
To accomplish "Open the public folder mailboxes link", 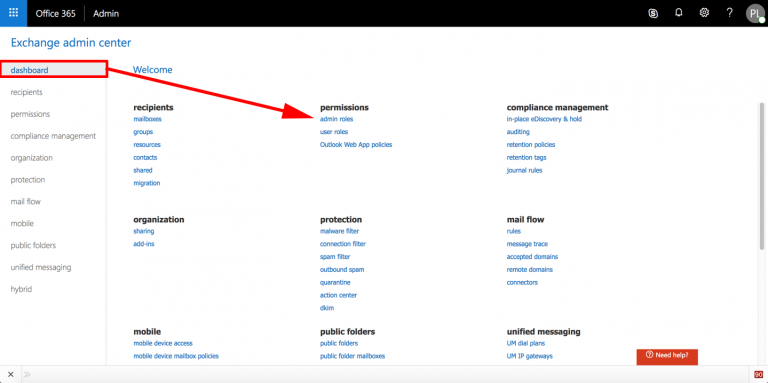I will (353, 356).
